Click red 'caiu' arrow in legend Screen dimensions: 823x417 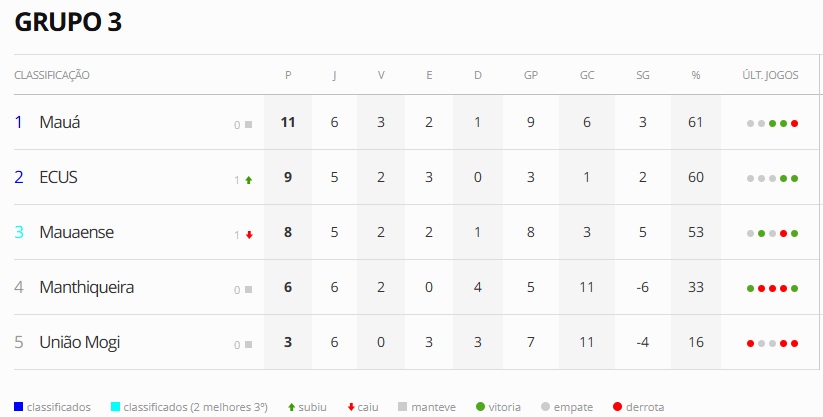coord(351,407)
